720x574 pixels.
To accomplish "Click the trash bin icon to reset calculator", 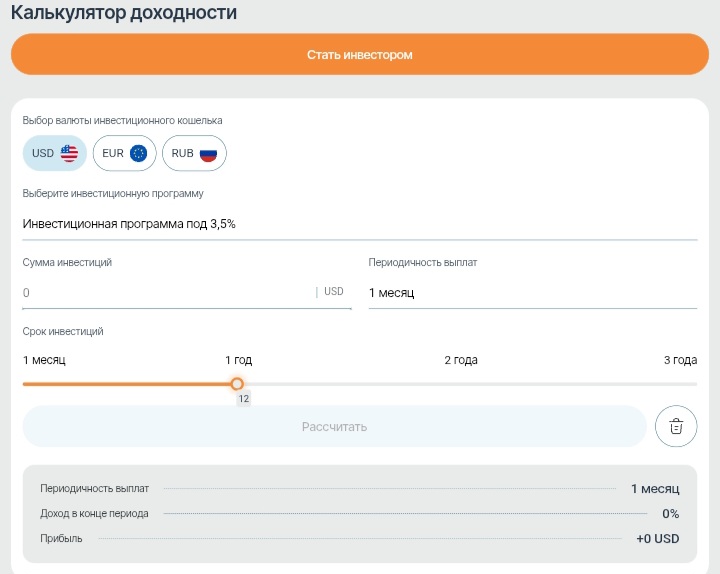I will pos(676,427).
